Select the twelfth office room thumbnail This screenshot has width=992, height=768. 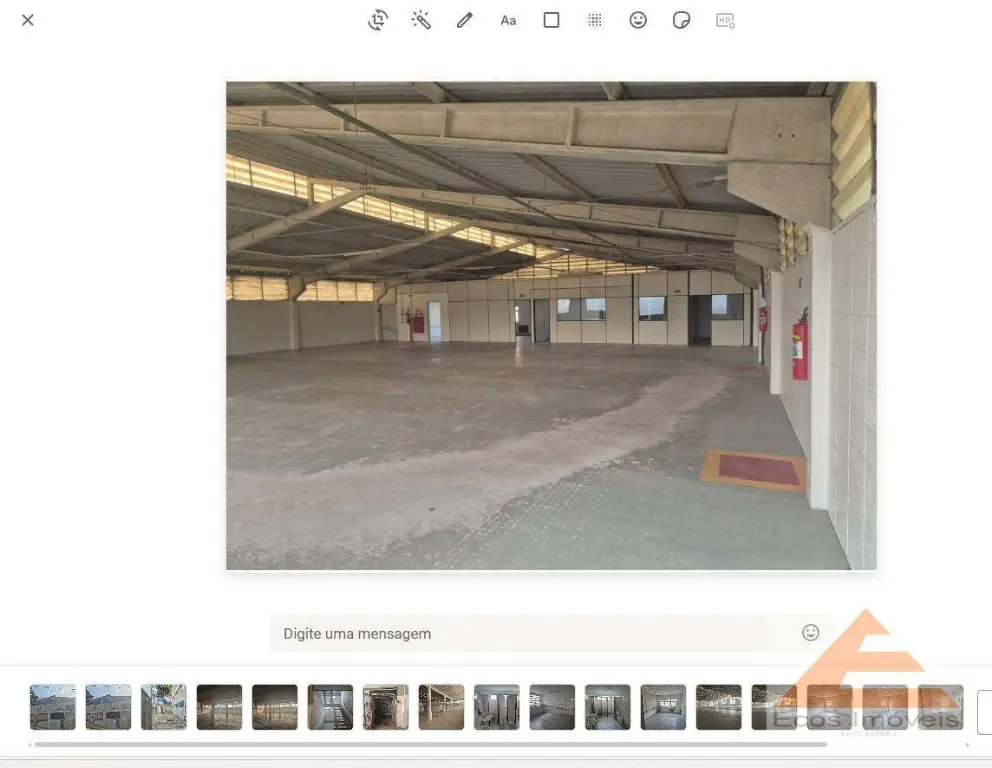click(663, 707)
